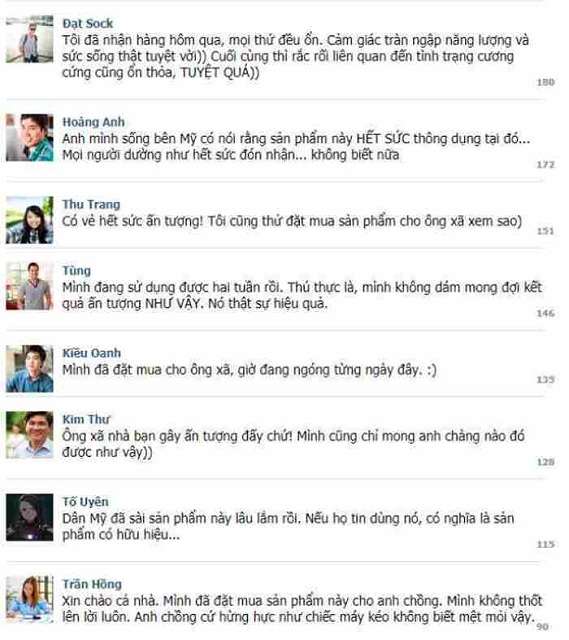
Task: Click the Trần Hồng commenter name
Action: 92,584
